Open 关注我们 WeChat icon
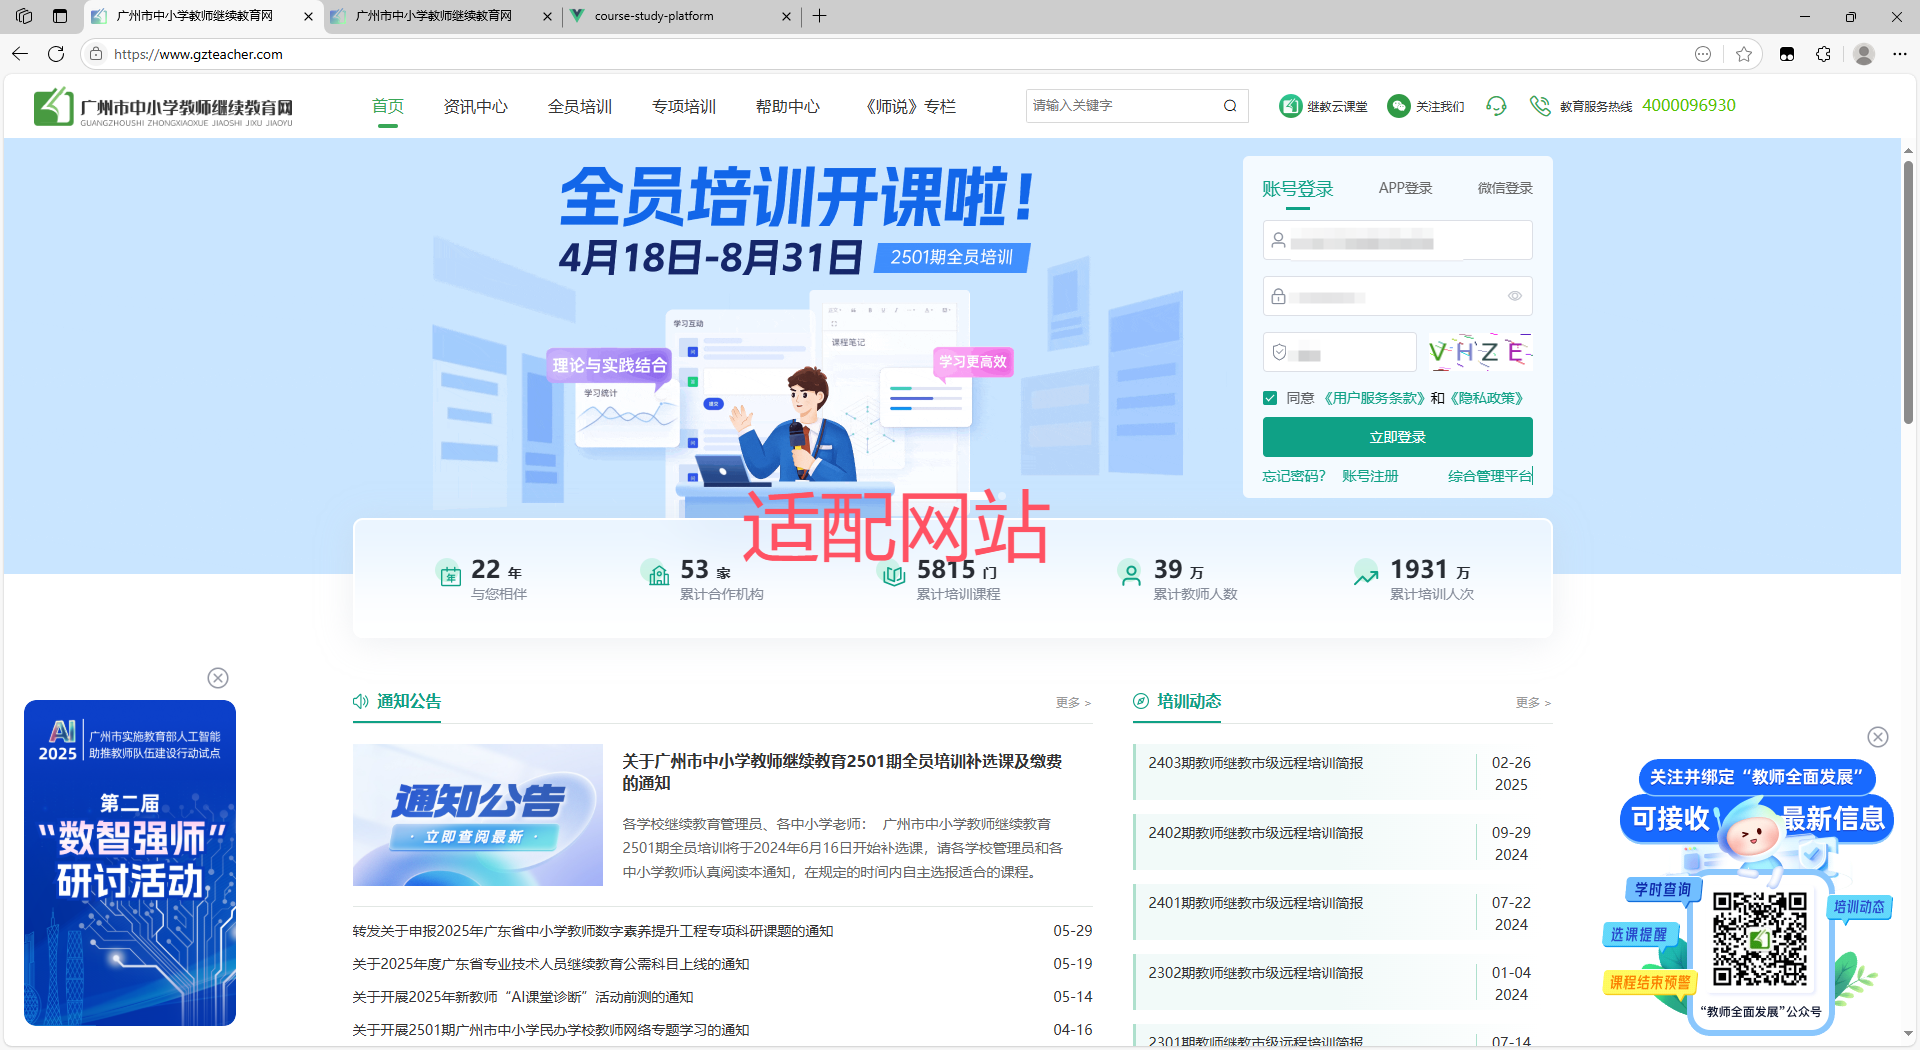Viewport: 1920px width, 1050px height. click(x=1398, y=106)
